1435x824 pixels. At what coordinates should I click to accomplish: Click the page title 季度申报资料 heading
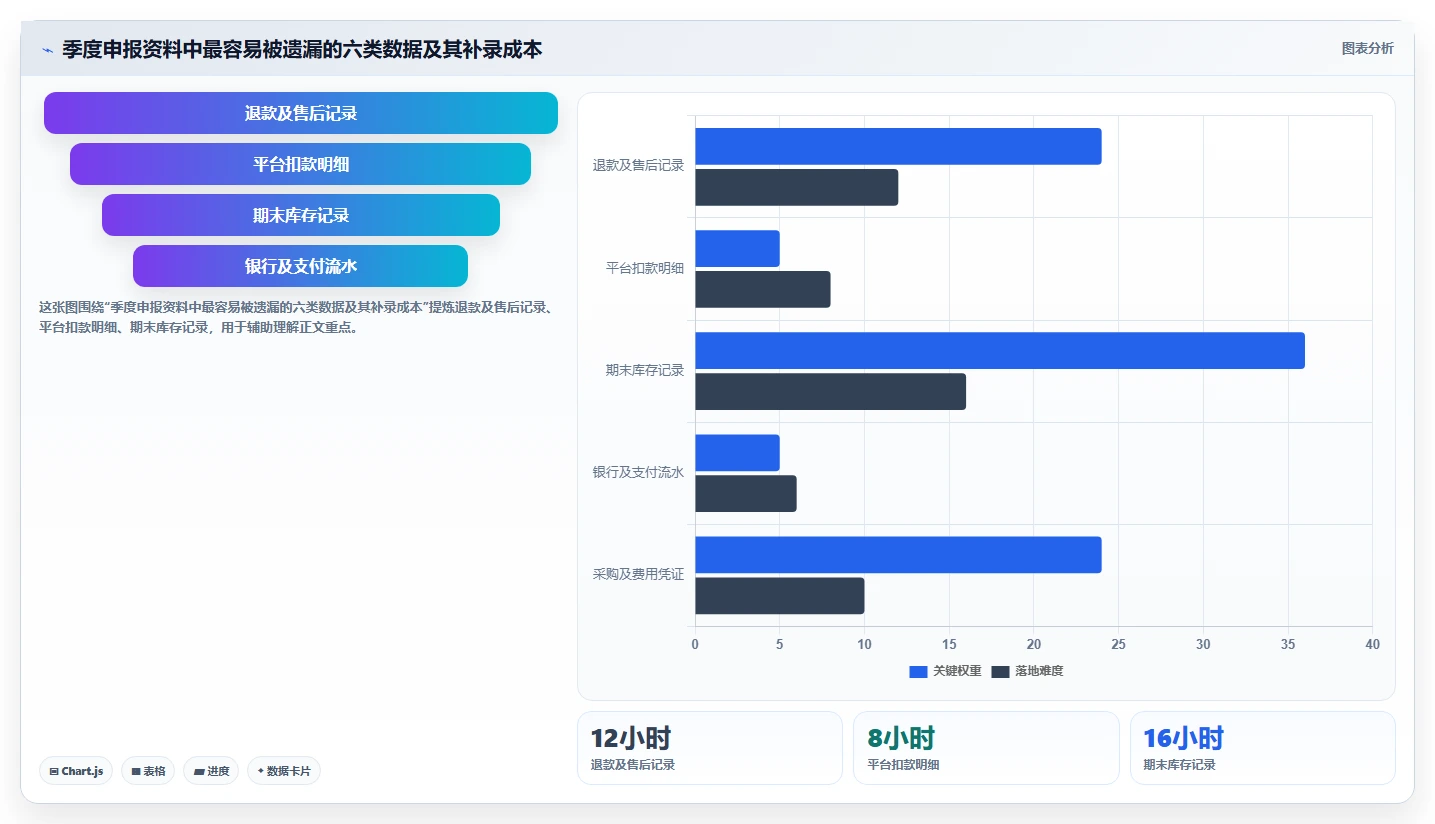302,49
